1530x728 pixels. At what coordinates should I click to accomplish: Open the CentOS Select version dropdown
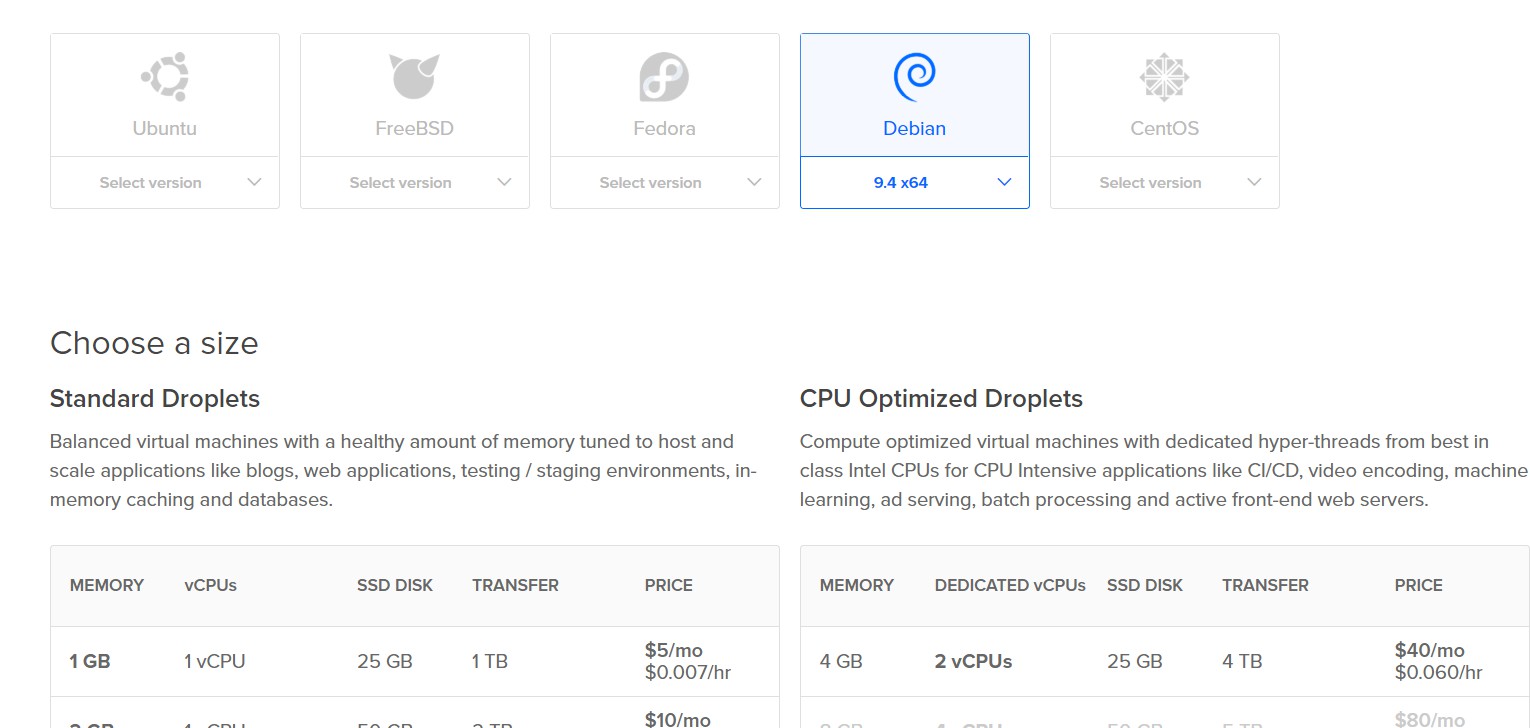pos(1164,183)
